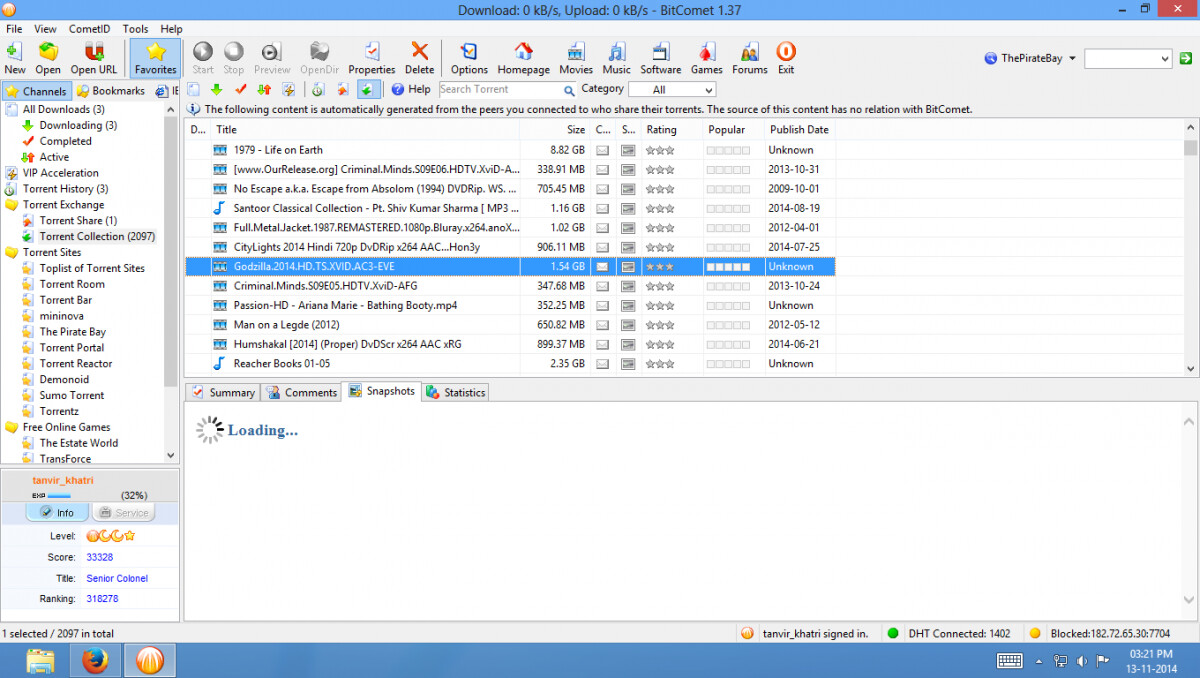Viewport: 1200px width, 678px height.
Task: Toggle the Favorites panel button
Action: pyautogui.click(x=155, y=58)
